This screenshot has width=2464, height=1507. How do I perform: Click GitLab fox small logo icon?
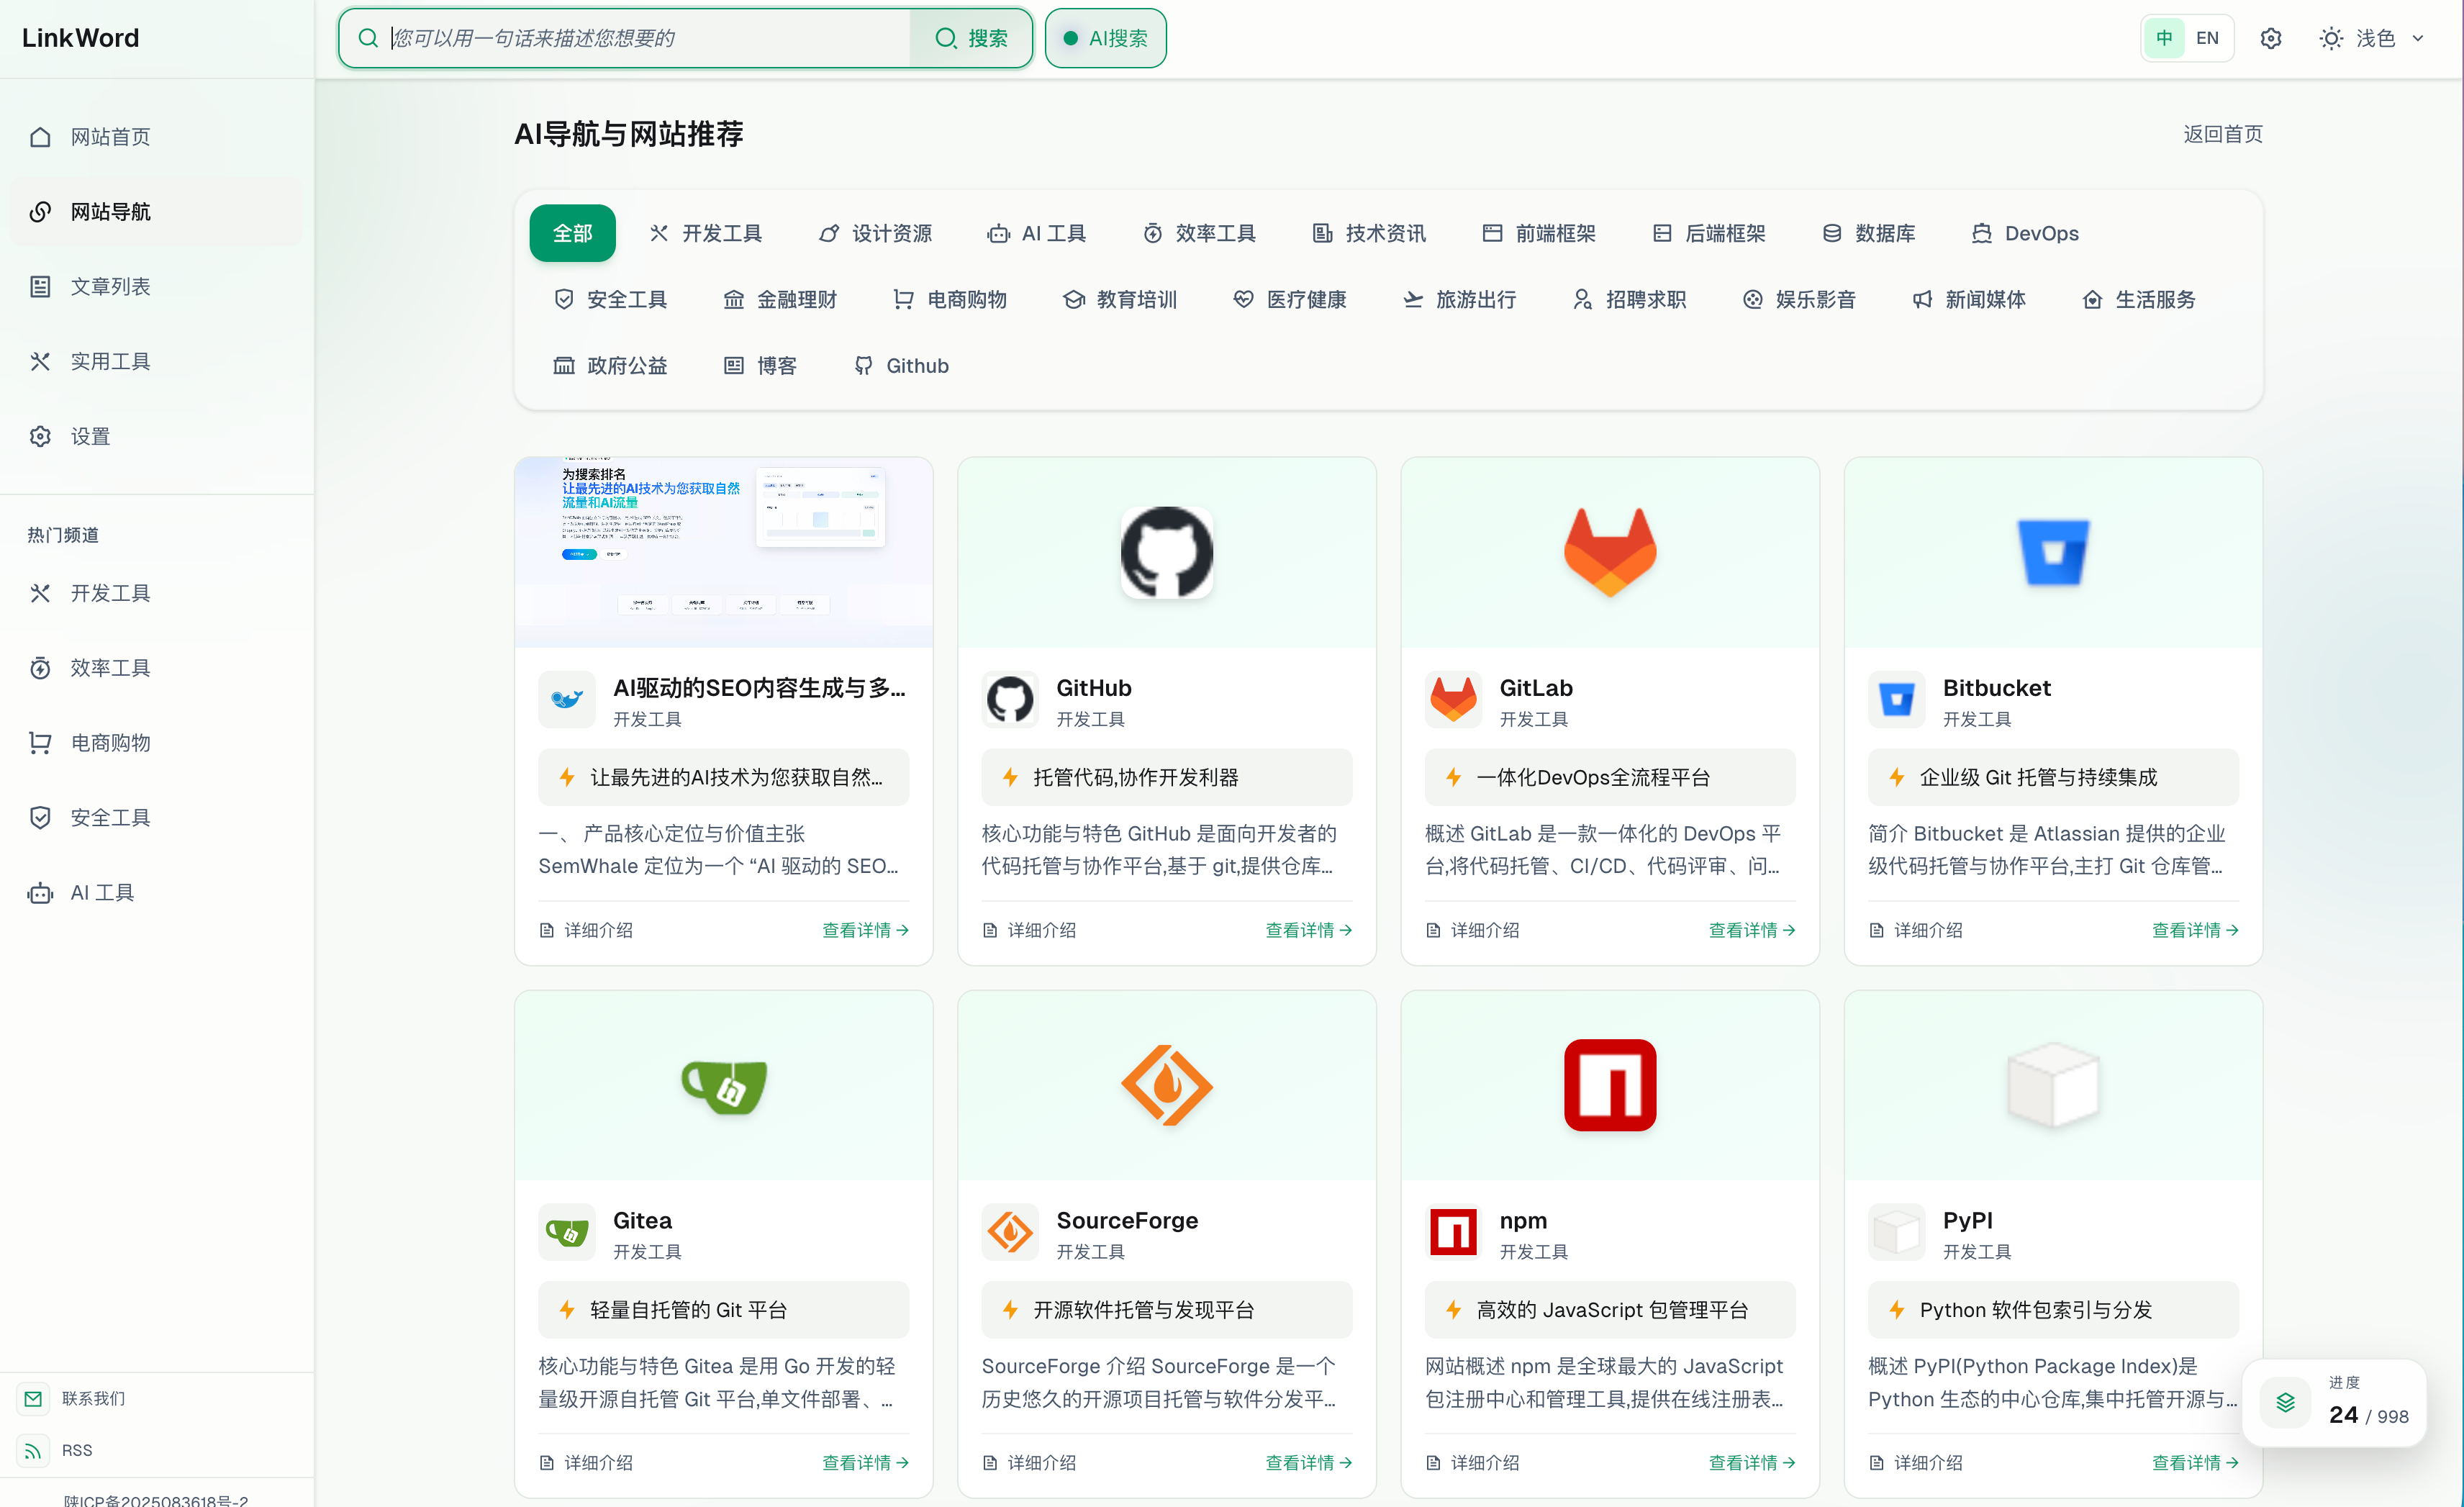tap(1453, 700)
